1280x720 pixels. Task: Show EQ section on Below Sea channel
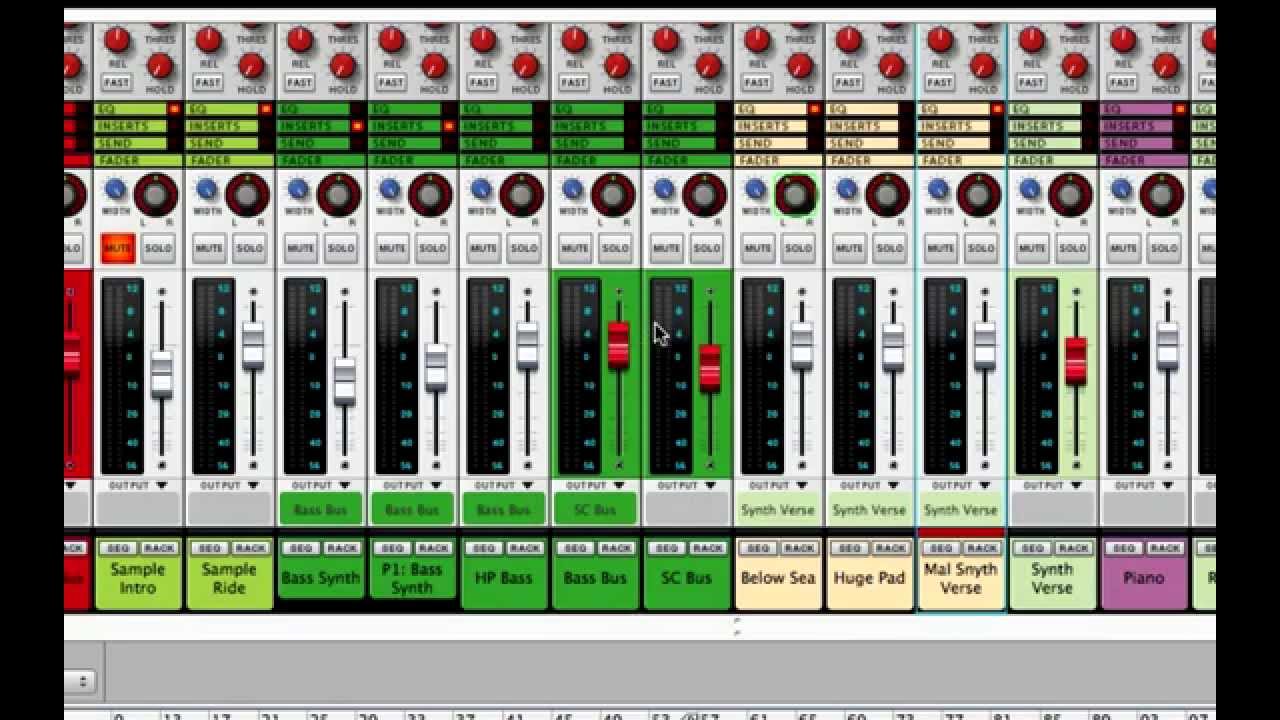[x=771, y=109]
